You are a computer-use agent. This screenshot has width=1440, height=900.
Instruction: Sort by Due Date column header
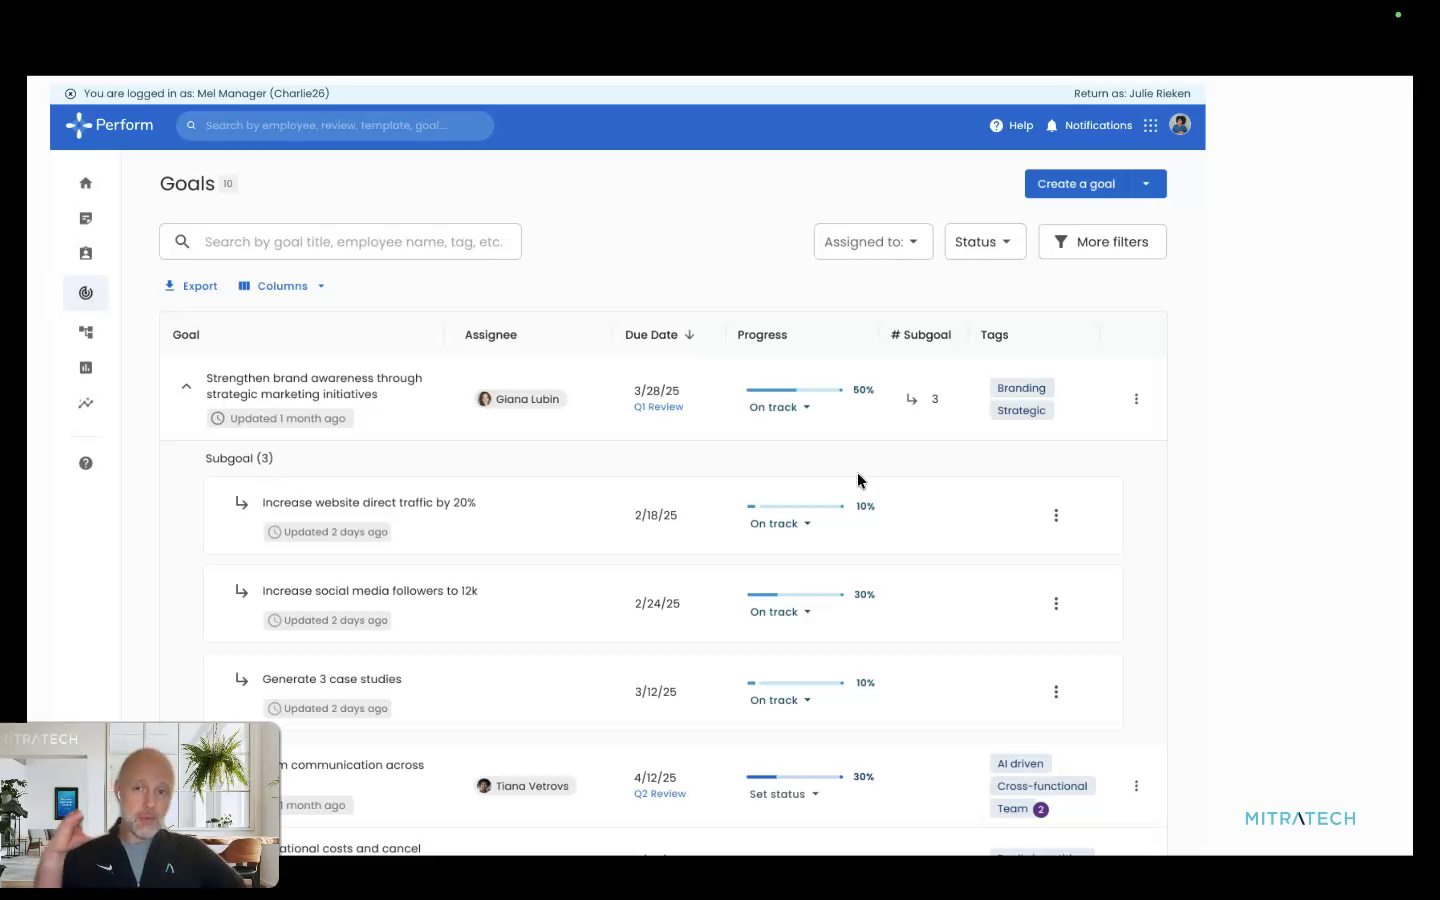[x=660, y=335]
